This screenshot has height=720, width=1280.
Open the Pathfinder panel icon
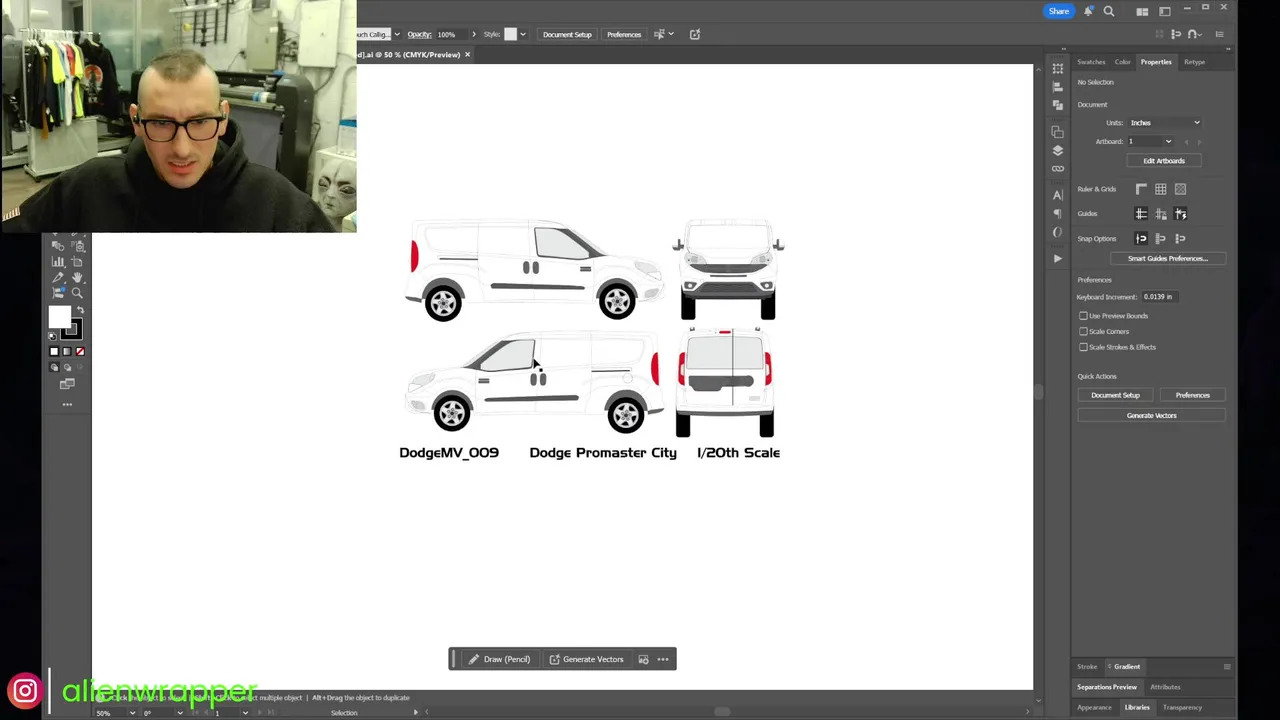tap(1058, 105)
